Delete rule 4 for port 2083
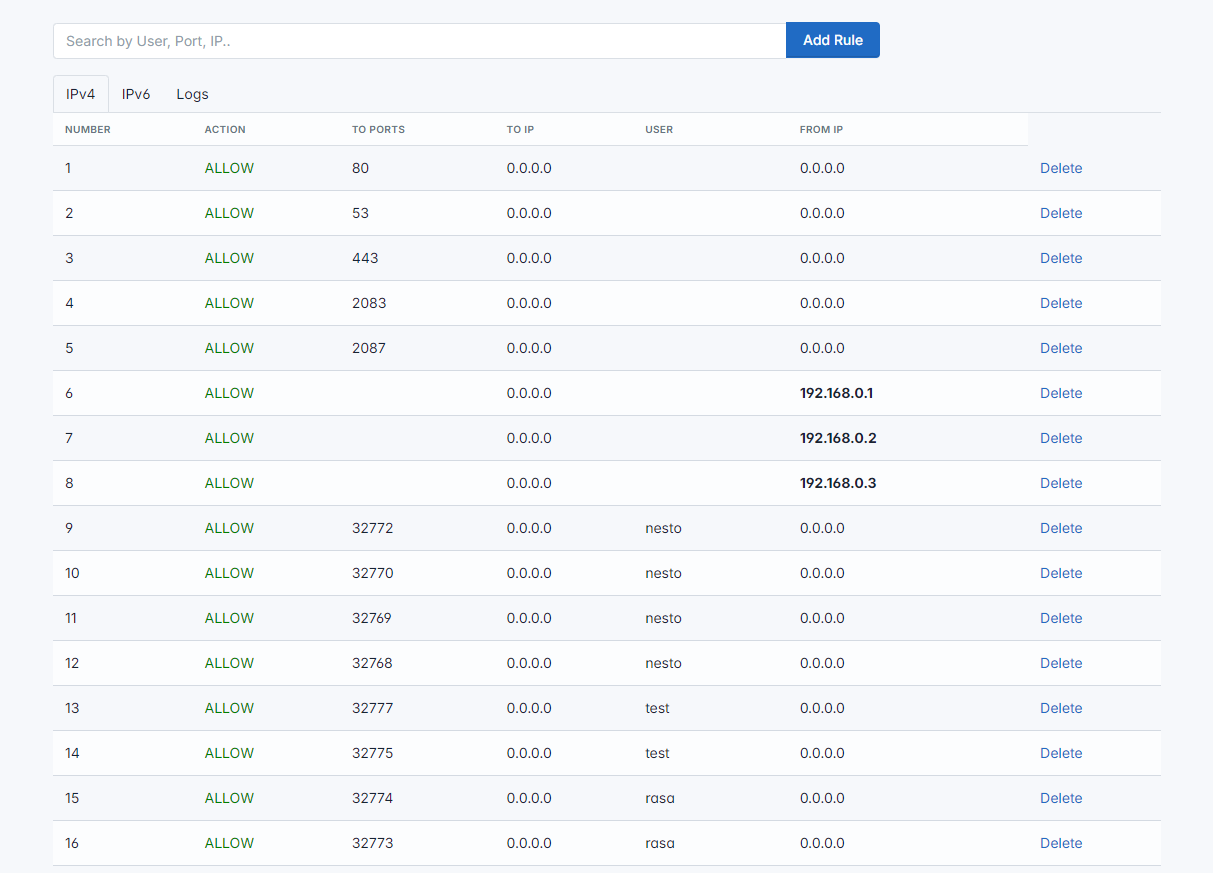Image resolution: width=1213 pixels, height=873 pixels. coord(1061,303)
